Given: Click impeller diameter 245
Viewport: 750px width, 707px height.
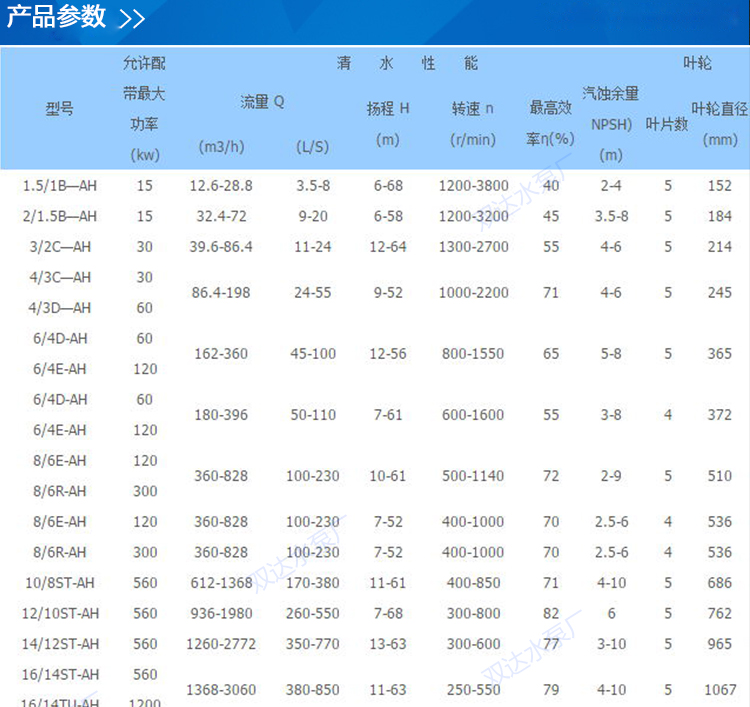Looking at the screenshot, I should point(720,293).
